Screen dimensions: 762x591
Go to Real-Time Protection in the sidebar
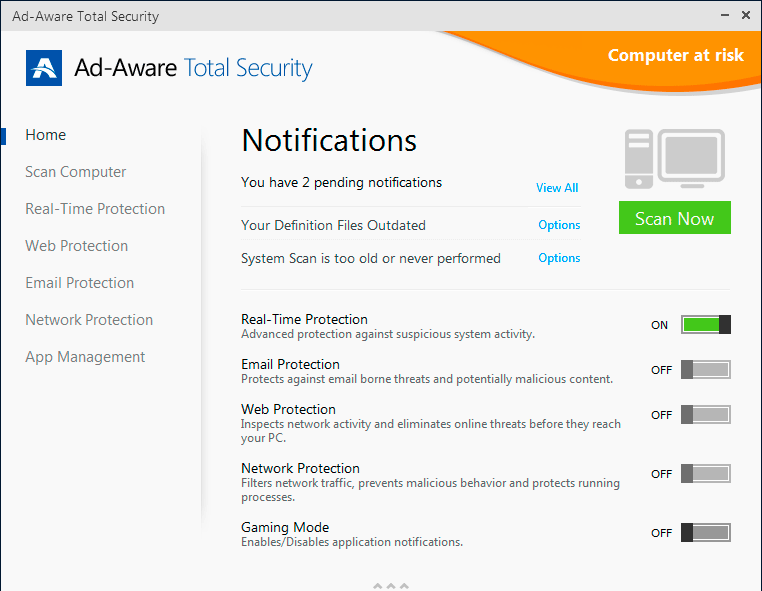(95, 209)
